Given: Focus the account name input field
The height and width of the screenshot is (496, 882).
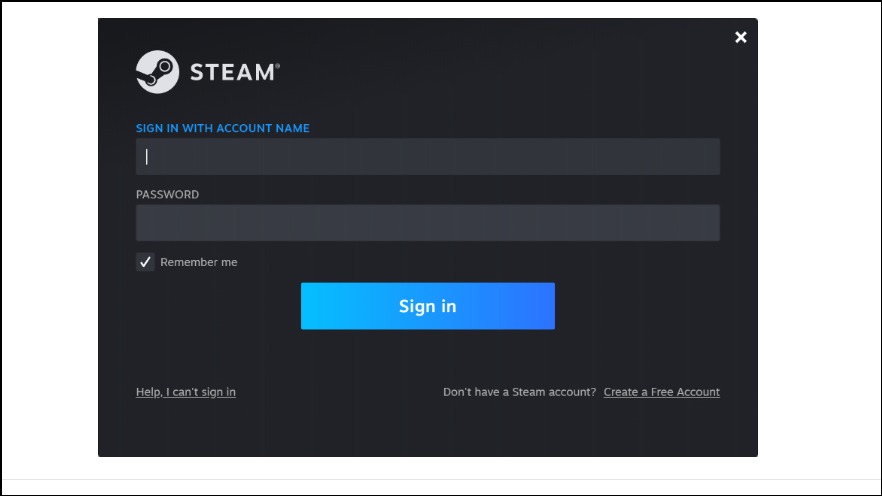Looking at the screenshot, I should click(x=428, y=156).
